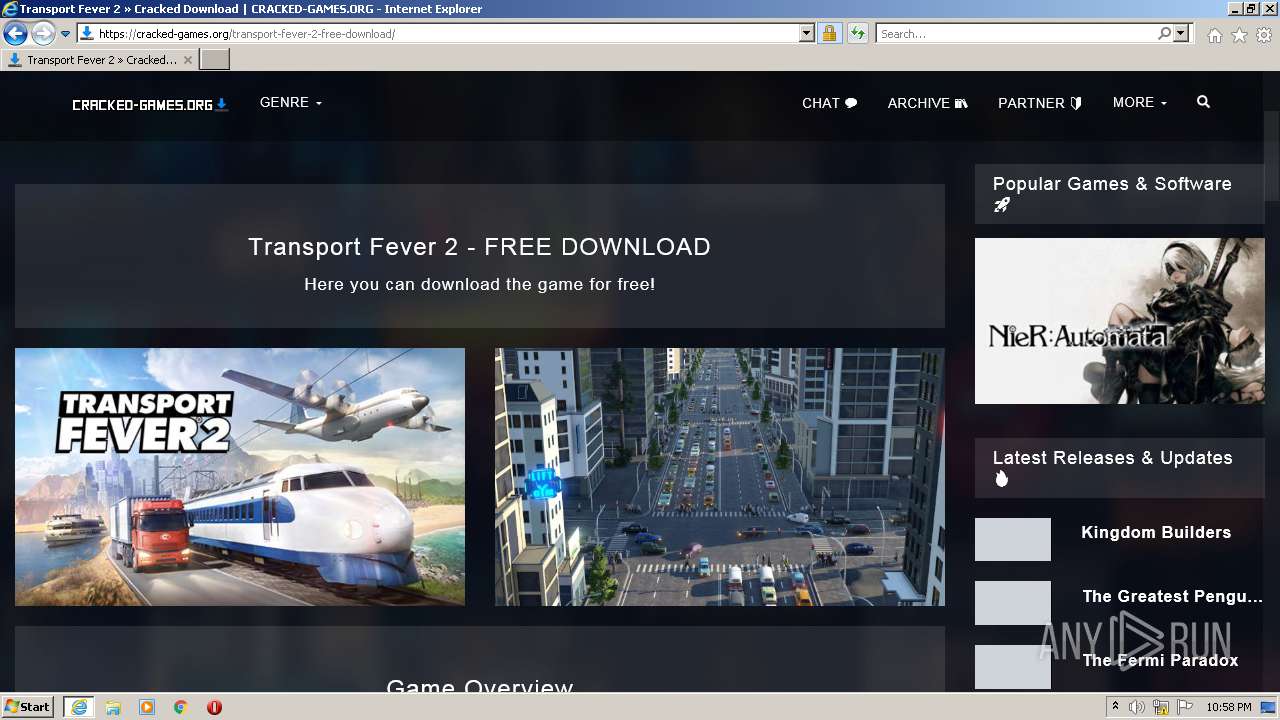1280x720 pixels.
Task: Close the Transport Fever 2 tab
Action: (187, 60)
